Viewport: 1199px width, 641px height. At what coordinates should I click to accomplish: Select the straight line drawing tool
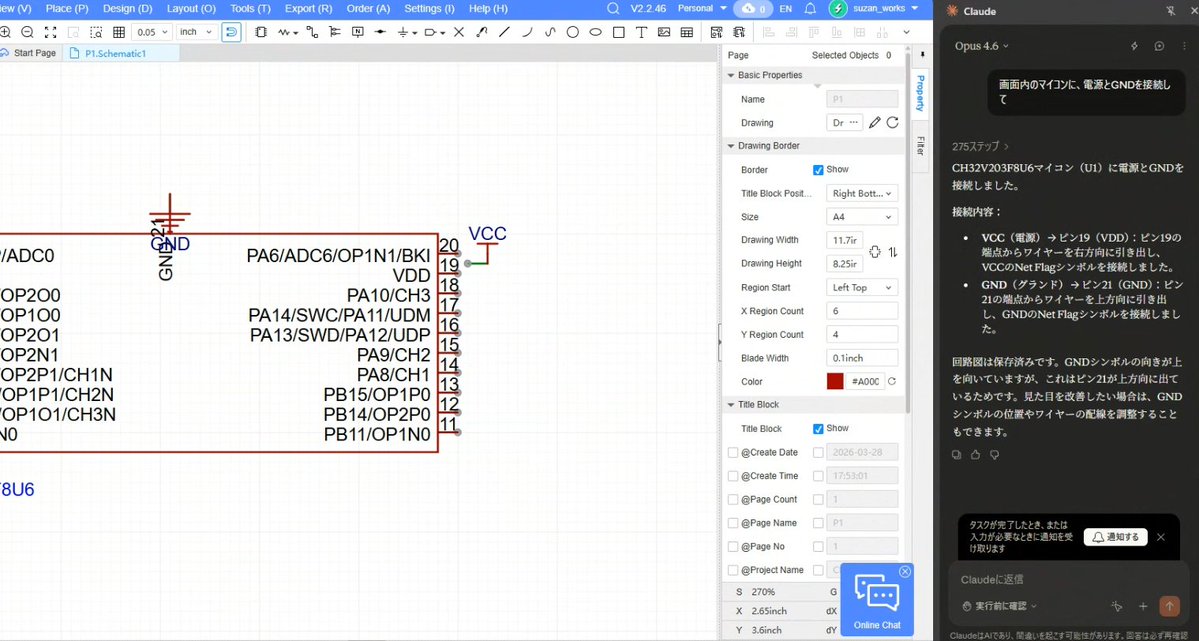point(504,32)
